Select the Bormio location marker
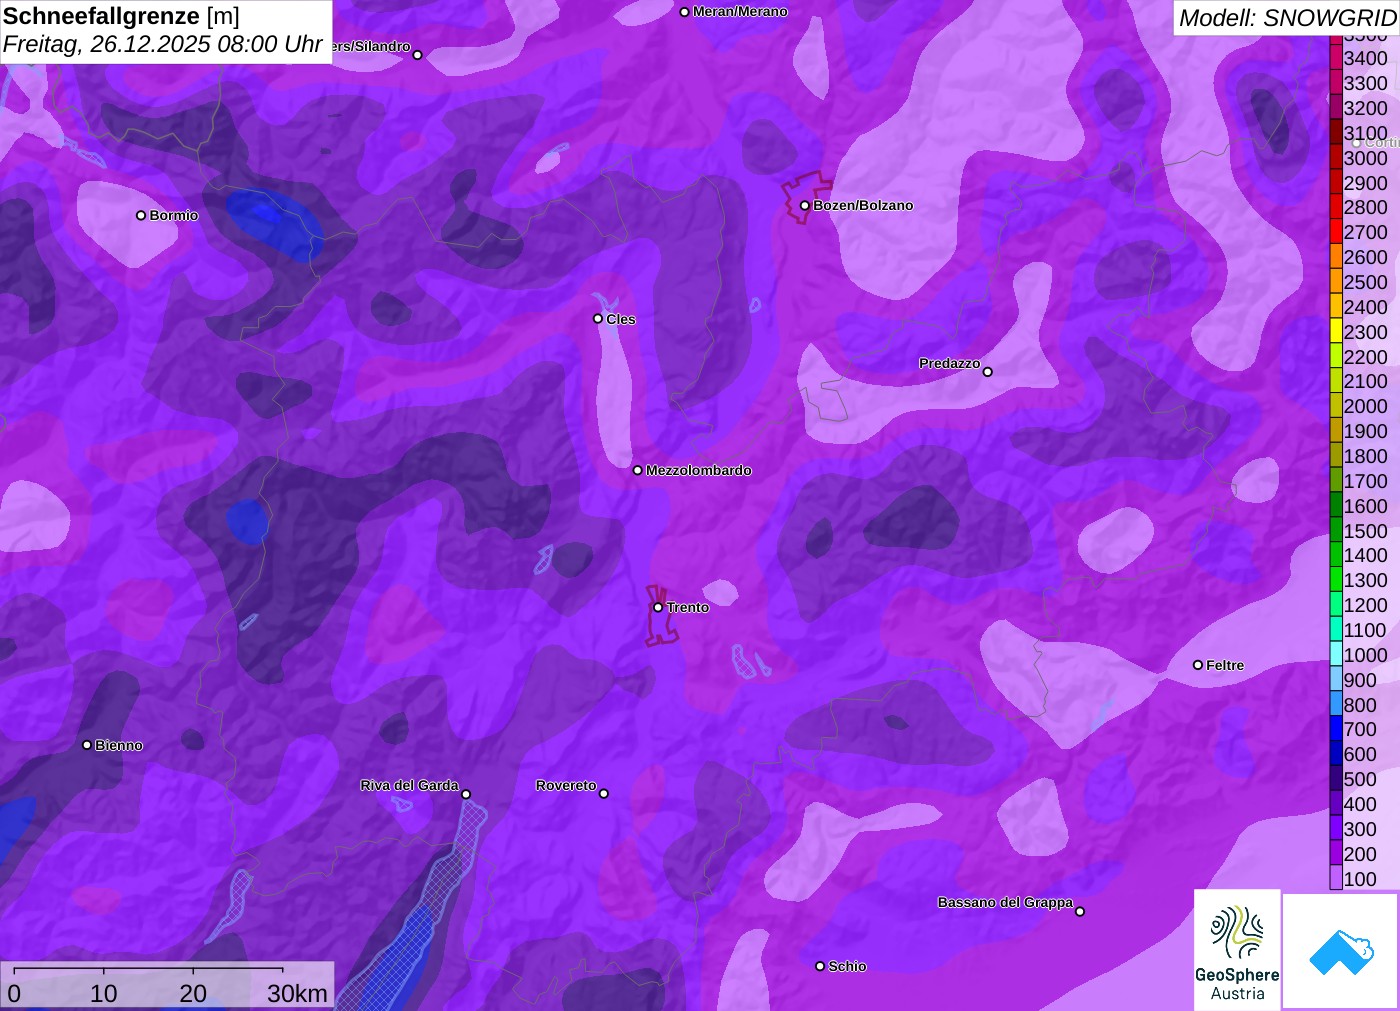Image resolution: width=1400 pixels, height=1011 pixels. coord(141,215)
